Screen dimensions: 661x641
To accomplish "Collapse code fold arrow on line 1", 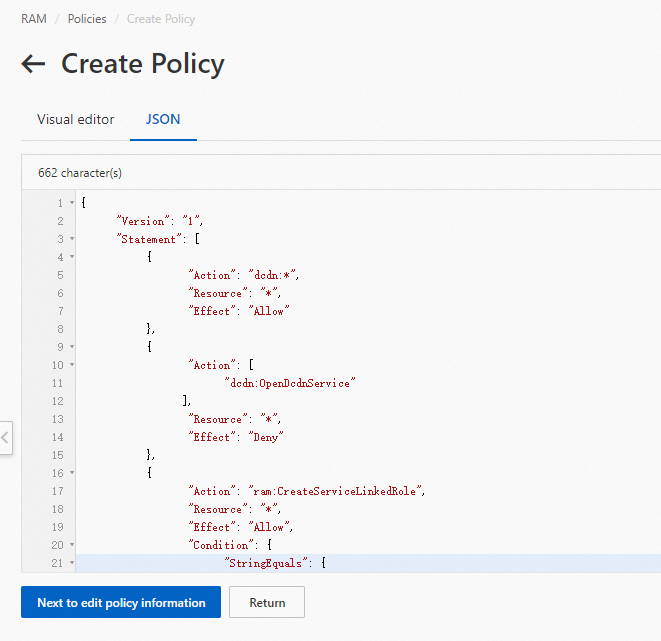I will 72,203.
